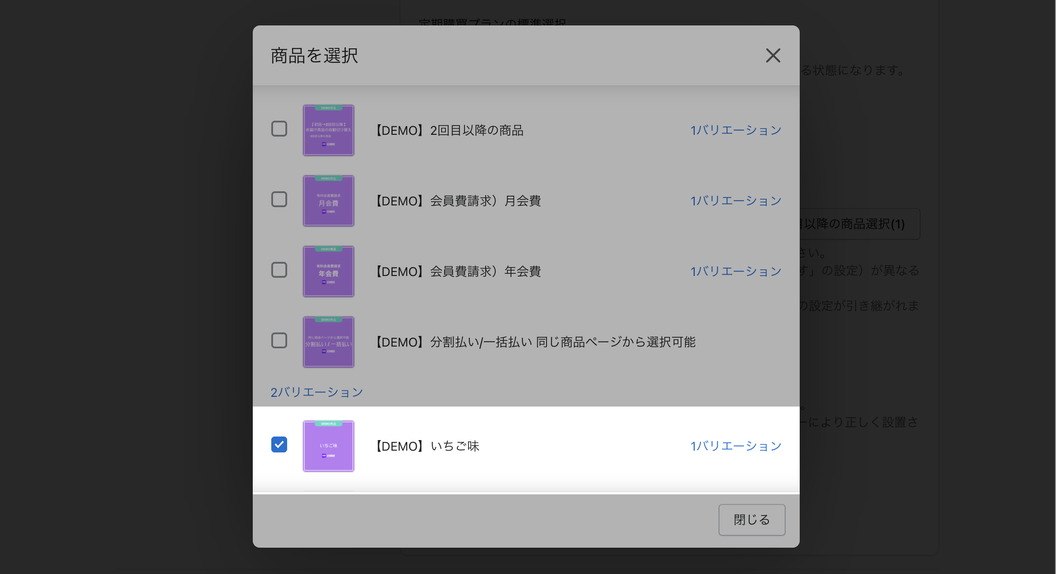Close the 商品を選択 dialog with X icon
Viewport: 1056px width, 574px height.
point(772,55)
